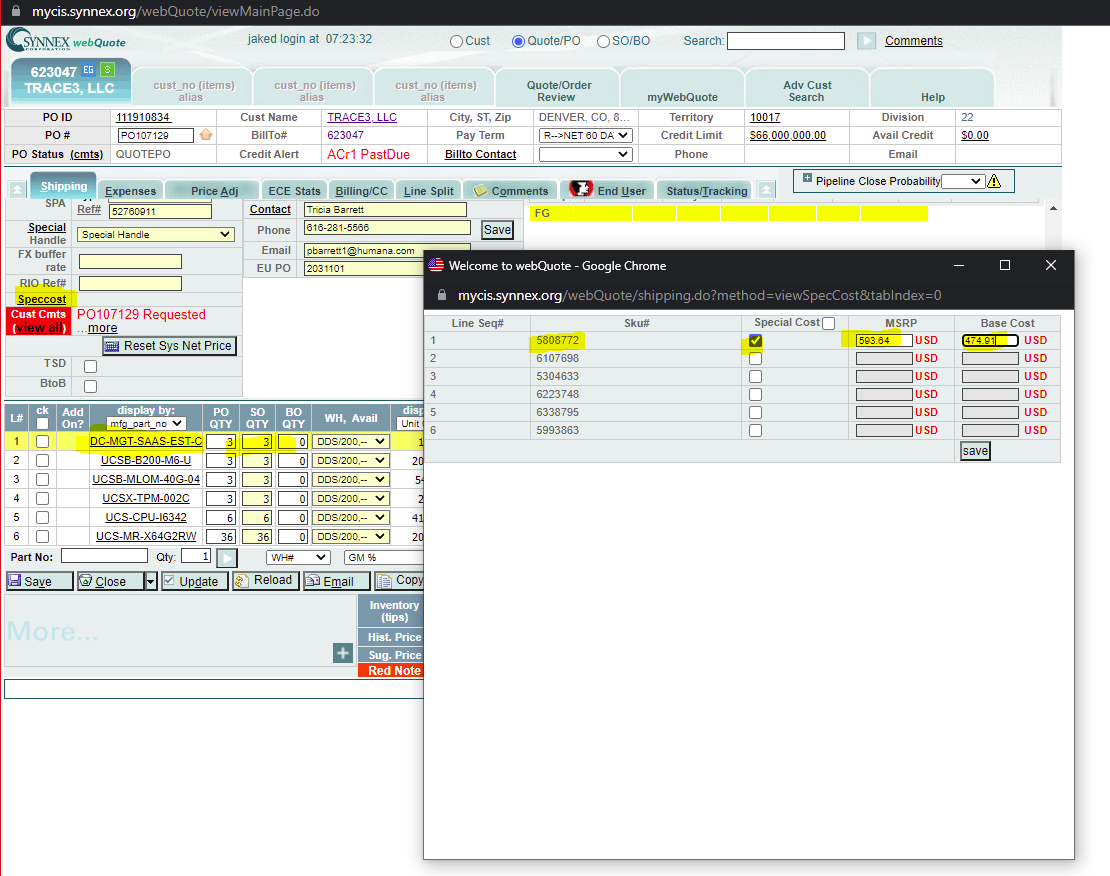Open the WH# dropdown
The width and height of the screenshot is (1110, 876).
click(297, 557)
